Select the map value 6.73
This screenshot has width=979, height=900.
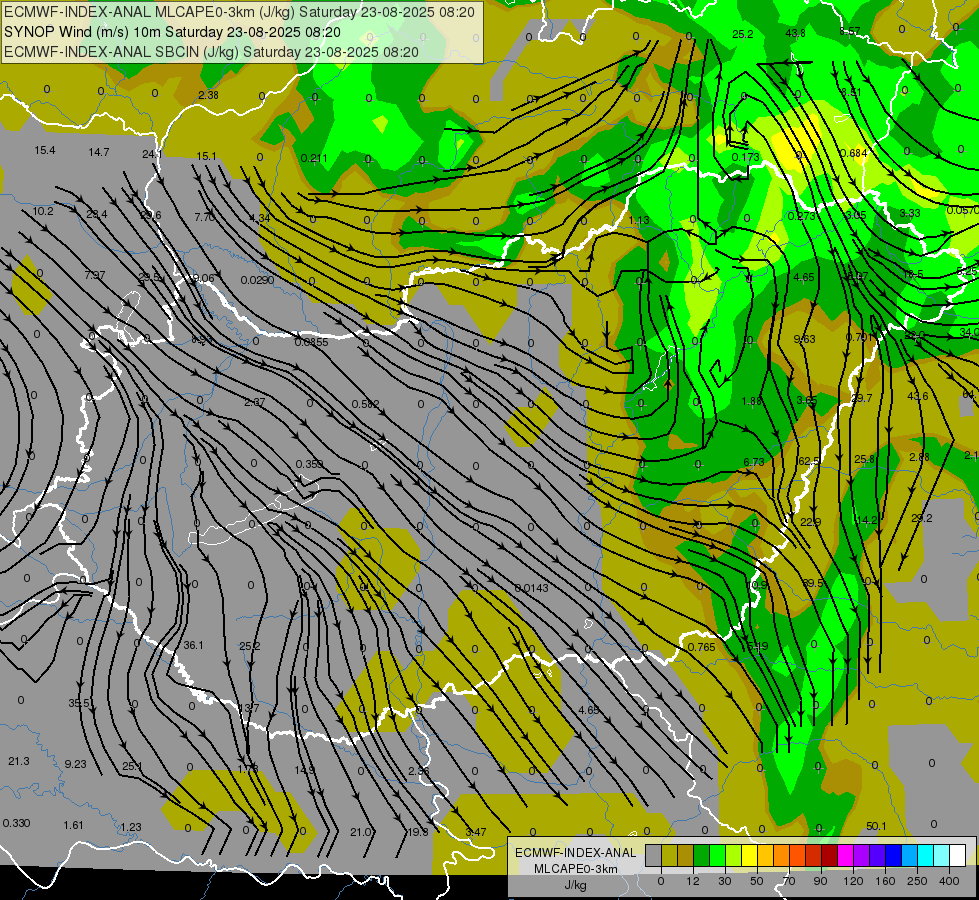[x=754, y=463]
